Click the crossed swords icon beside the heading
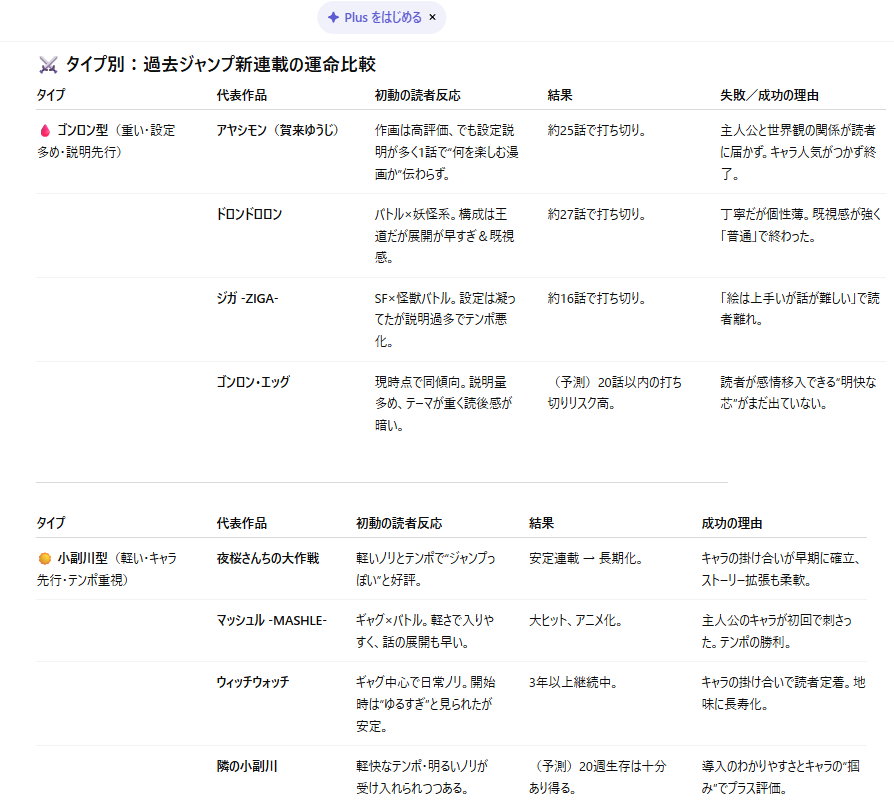 (47, 65)
